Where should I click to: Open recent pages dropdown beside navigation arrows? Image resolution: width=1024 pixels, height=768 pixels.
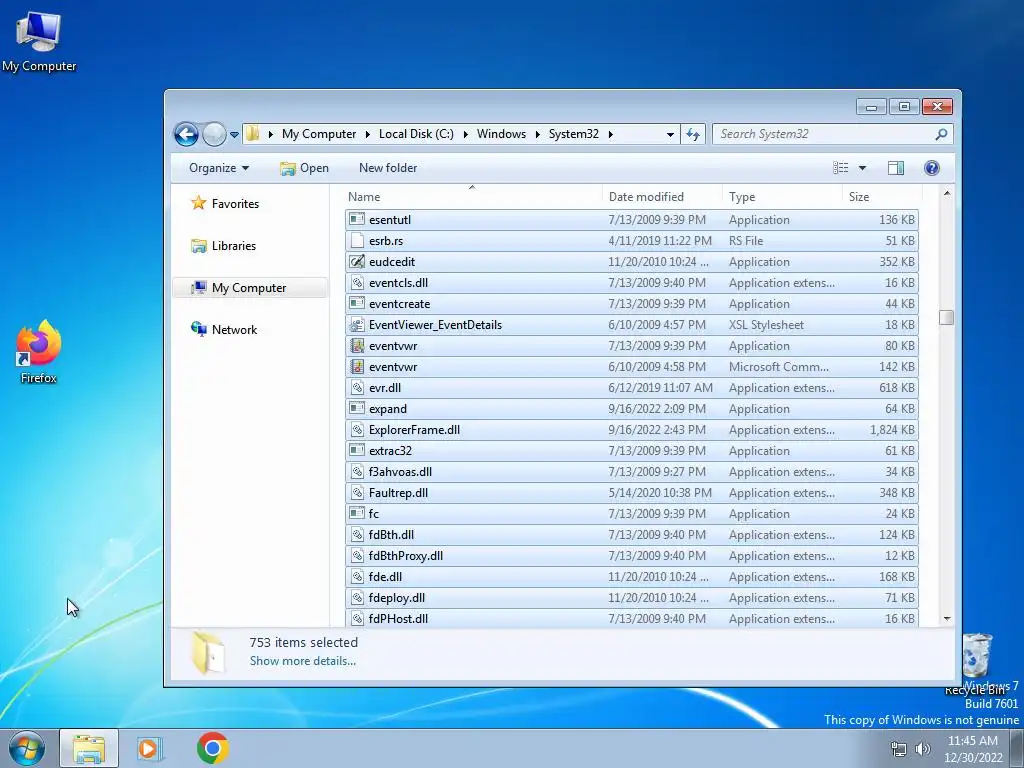point(234,135)
